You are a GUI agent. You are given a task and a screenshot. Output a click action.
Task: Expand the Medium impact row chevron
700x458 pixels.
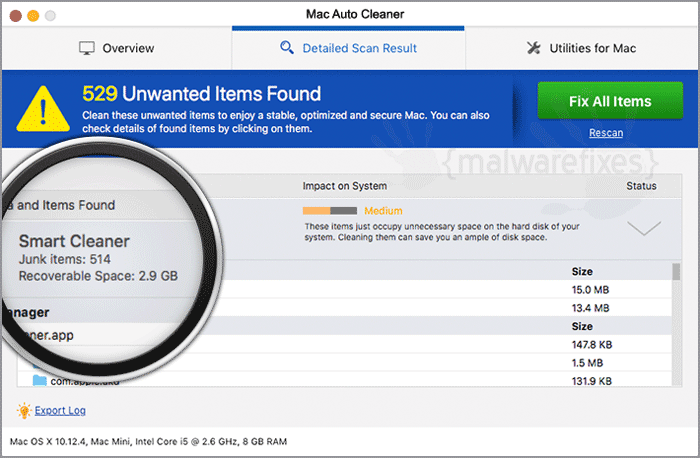(x=644, y=228)
